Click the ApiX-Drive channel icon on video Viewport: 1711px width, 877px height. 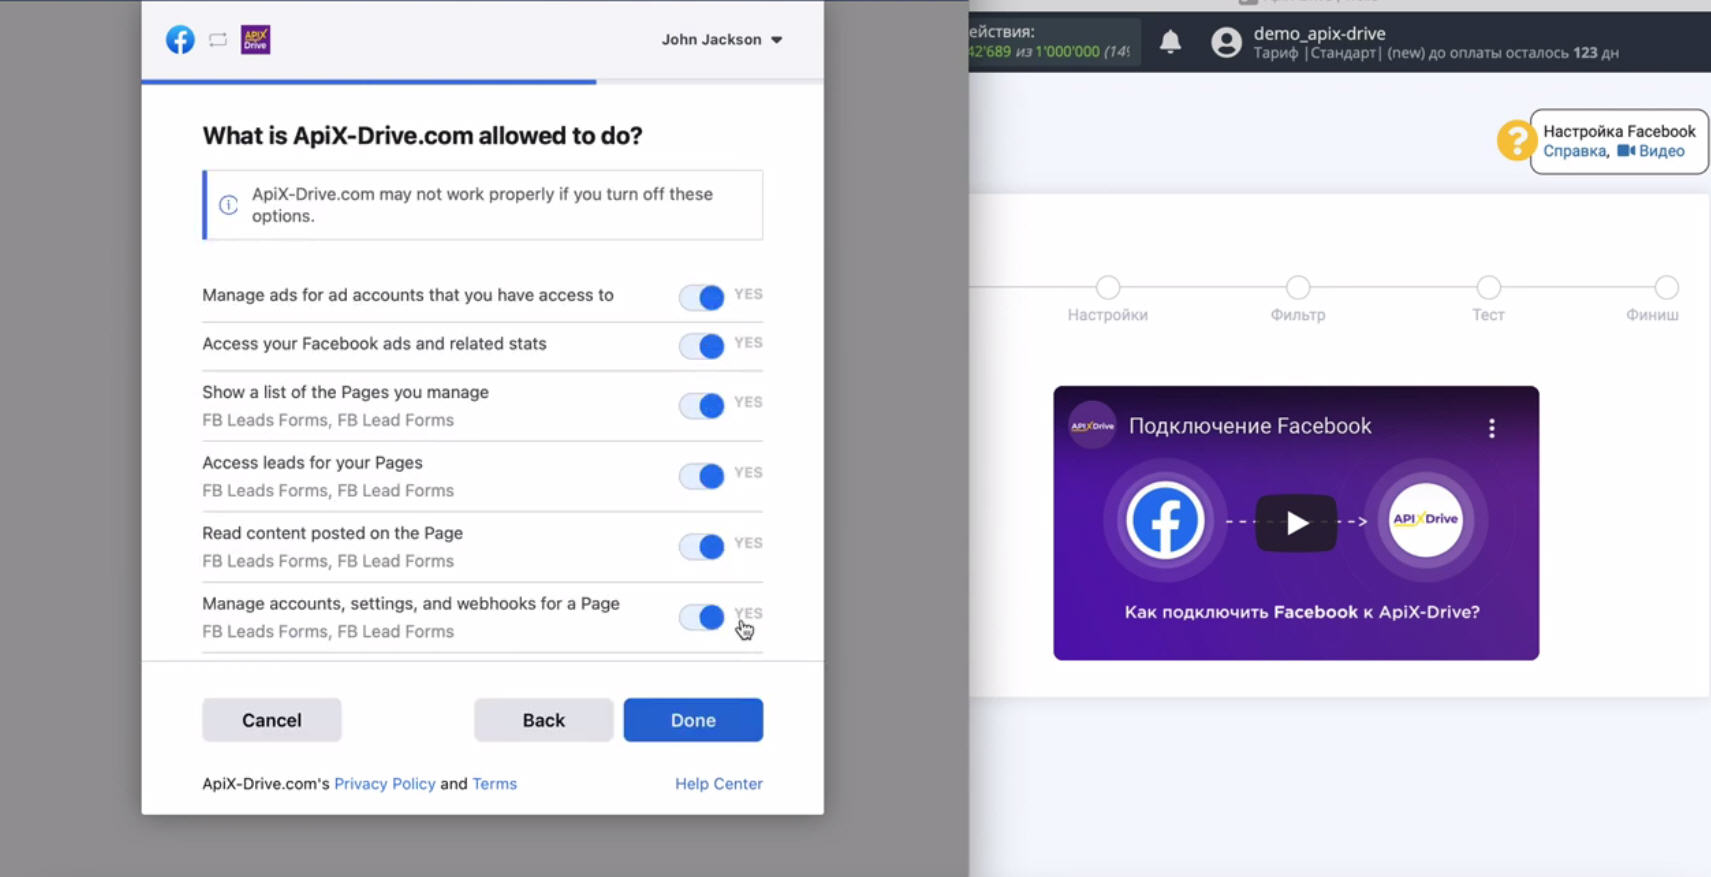[1092, 426]
